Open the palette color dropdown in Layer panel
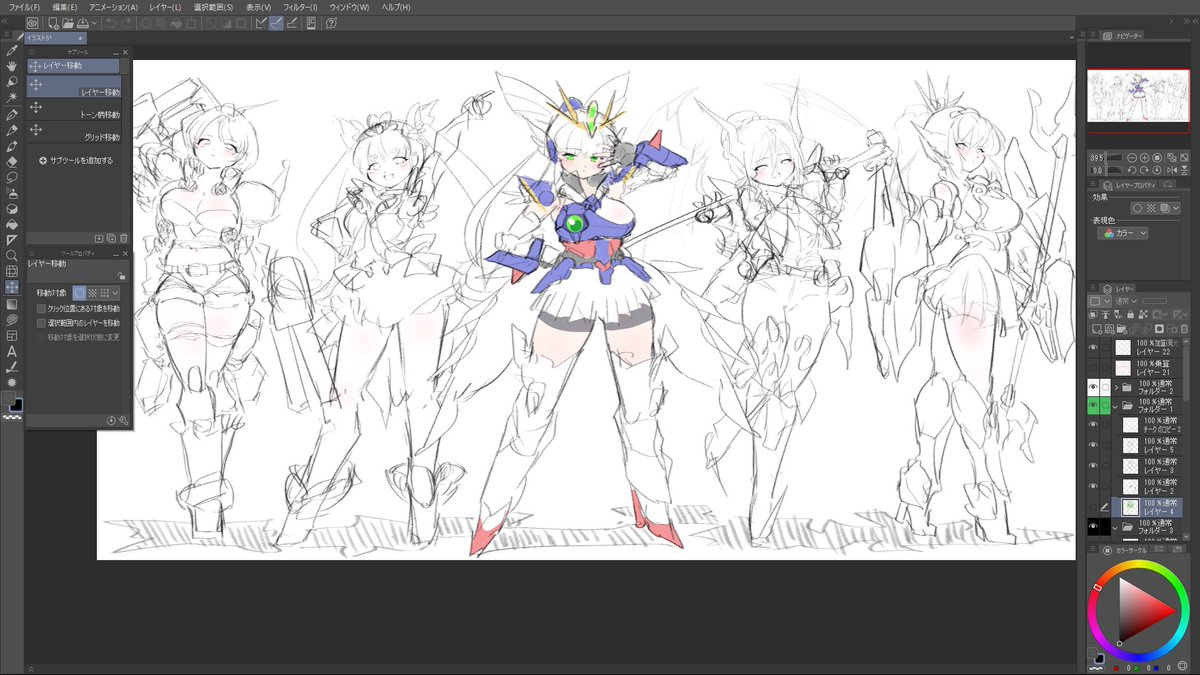This screenshot has width=1200, height=675. click(1102, 300)
